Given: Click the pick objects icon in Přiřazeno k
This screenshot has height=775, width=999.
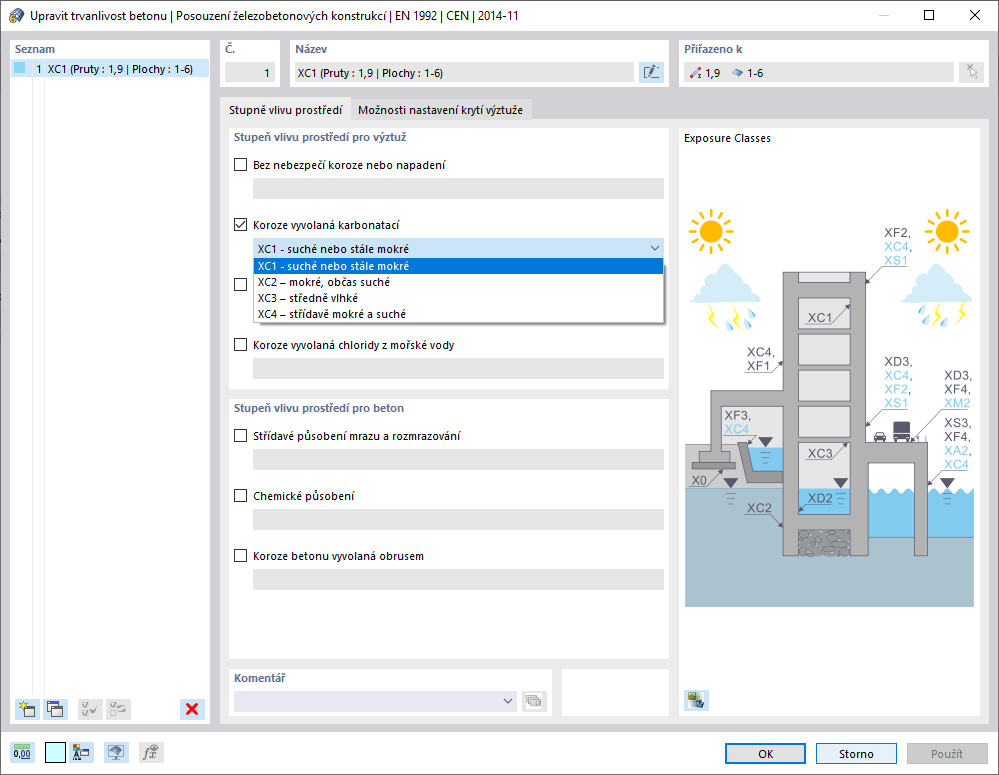Looking at the screenshot, I should coord(972,73).
